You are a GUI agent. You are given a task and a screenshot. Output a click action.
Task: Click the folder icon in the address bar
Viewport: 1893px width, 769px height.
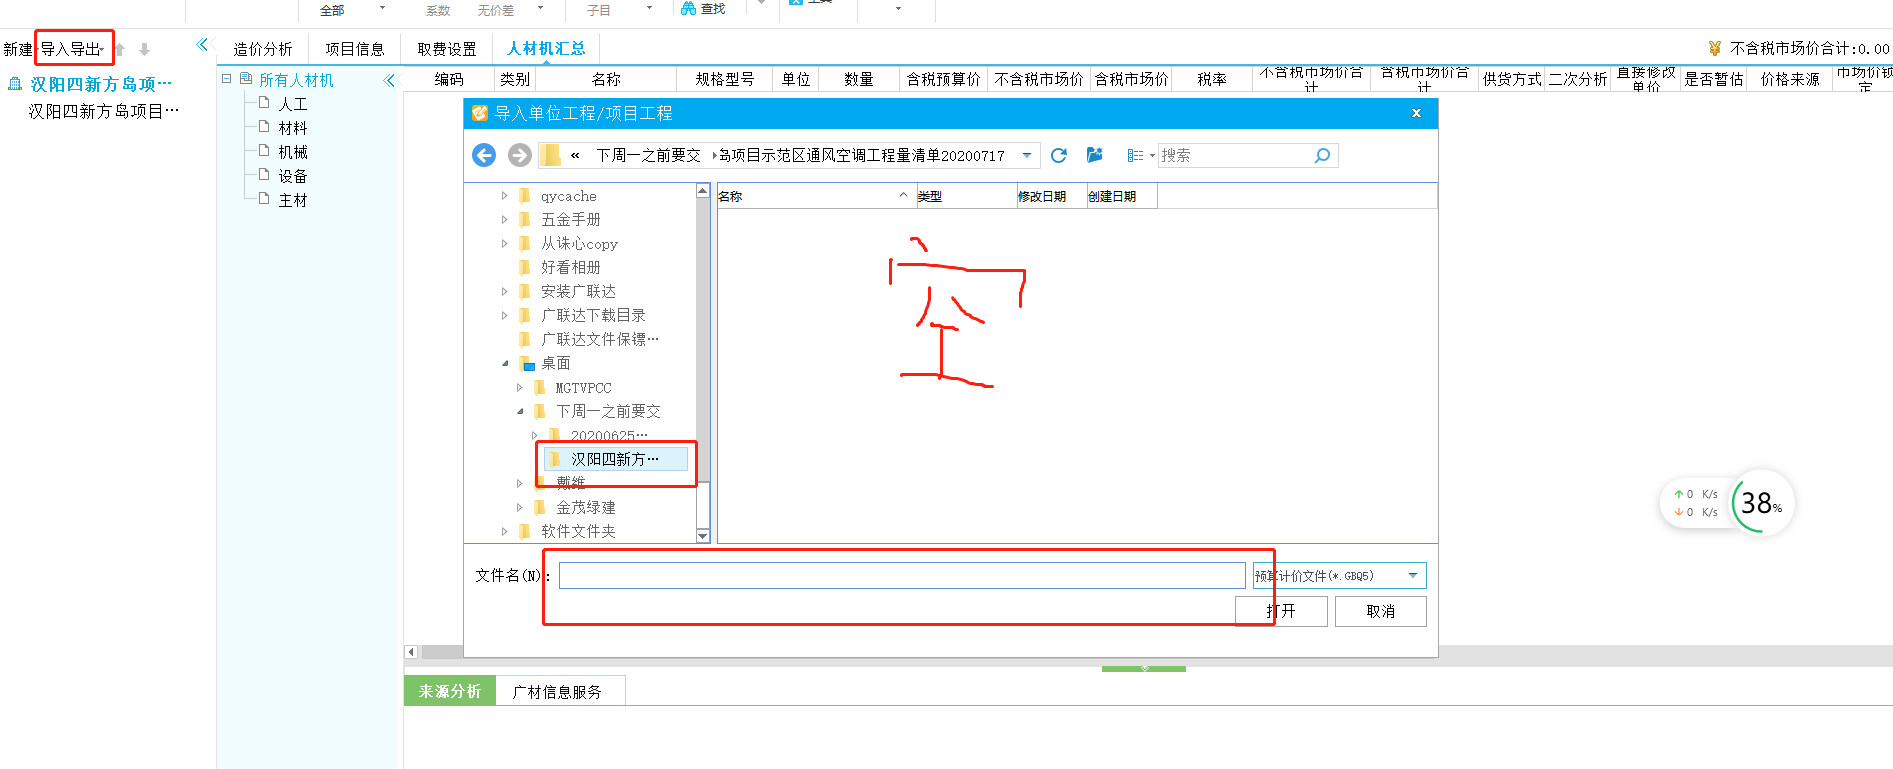coord(550,155)
